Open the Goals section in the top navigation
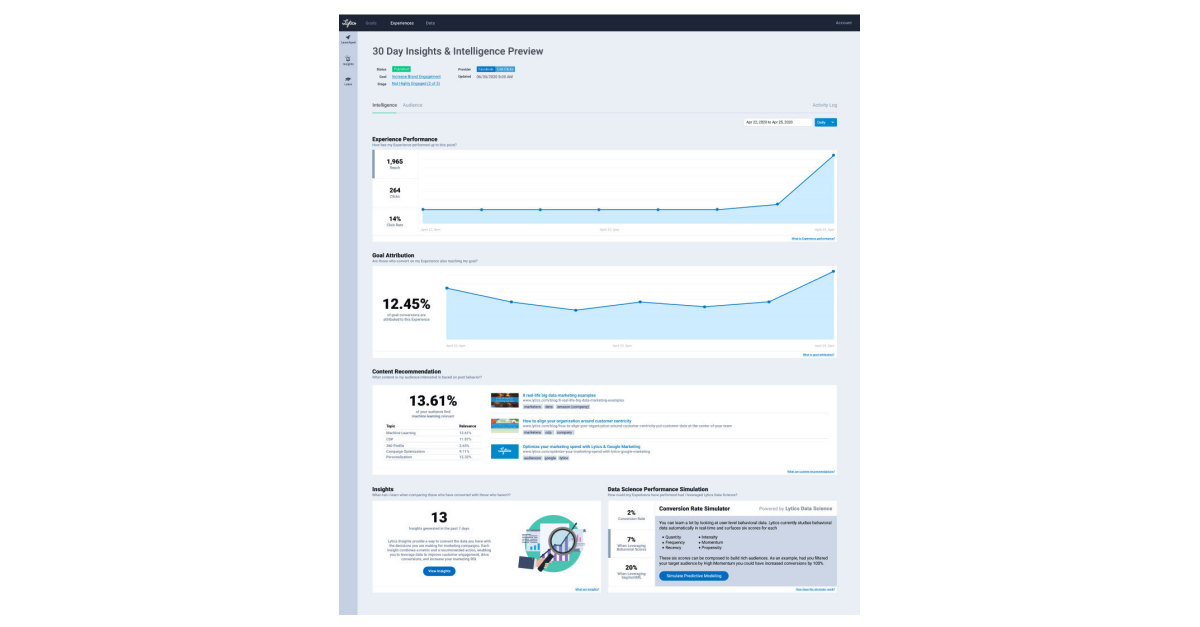Image resolution: width=1200 pixels, height=627 pixels. tap(371, 23)
